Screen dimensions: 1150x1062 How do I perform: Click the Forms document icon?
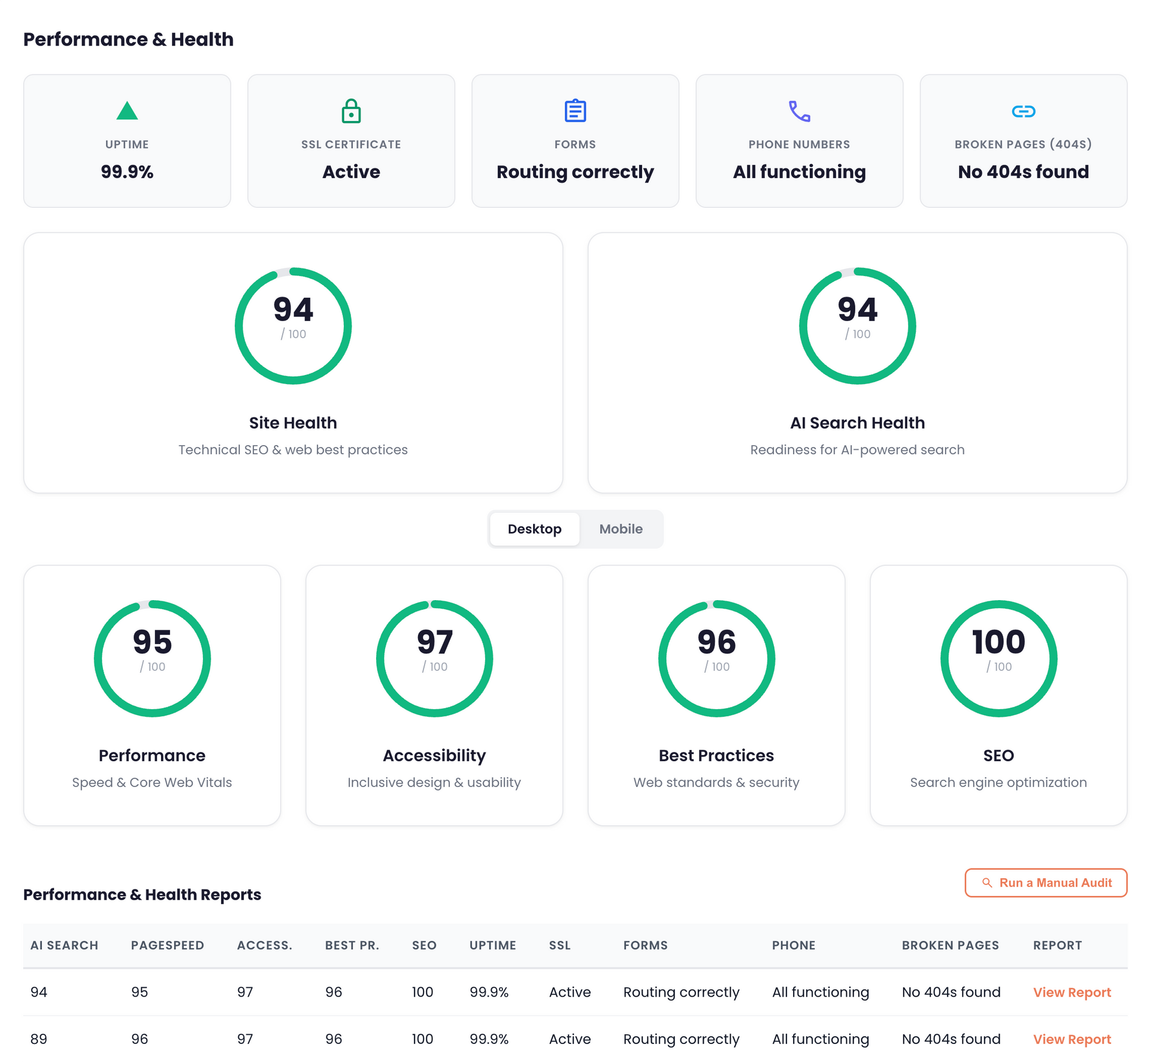575,110
